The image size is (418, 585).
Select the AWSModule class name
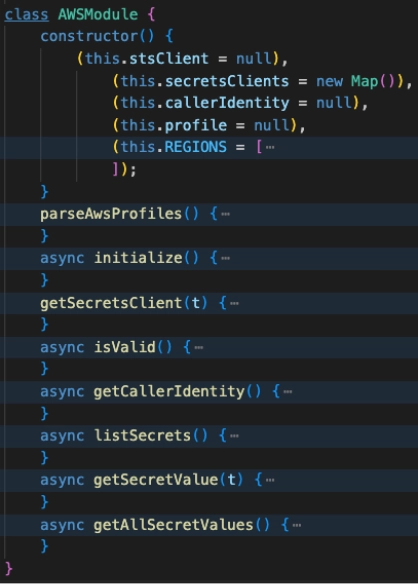click(98, 15)
